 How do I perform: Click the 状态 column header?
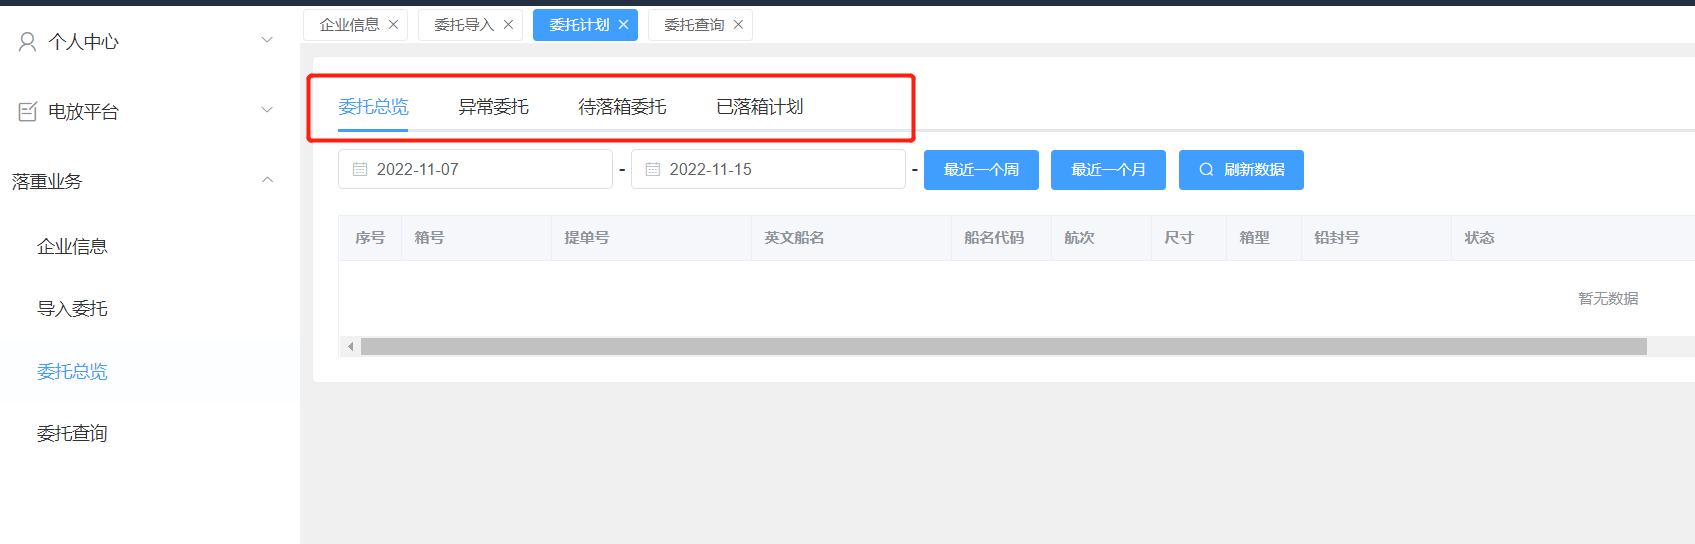1479,238
